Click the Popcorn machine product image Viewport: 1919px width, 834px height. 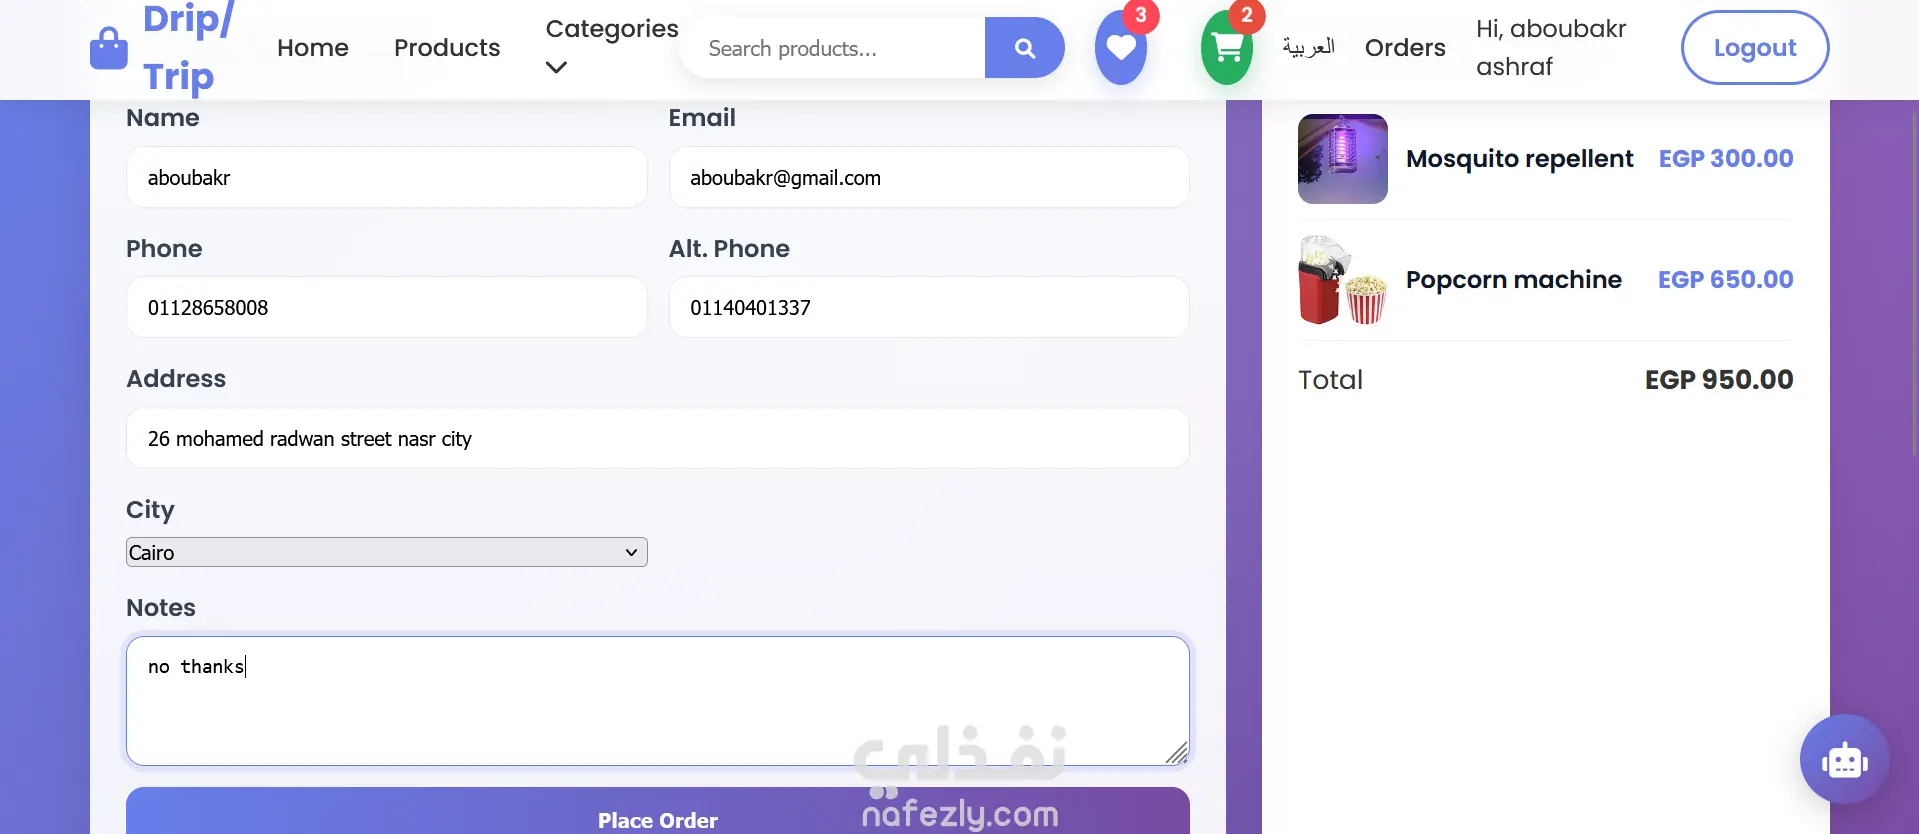(x=1342, y=280)
